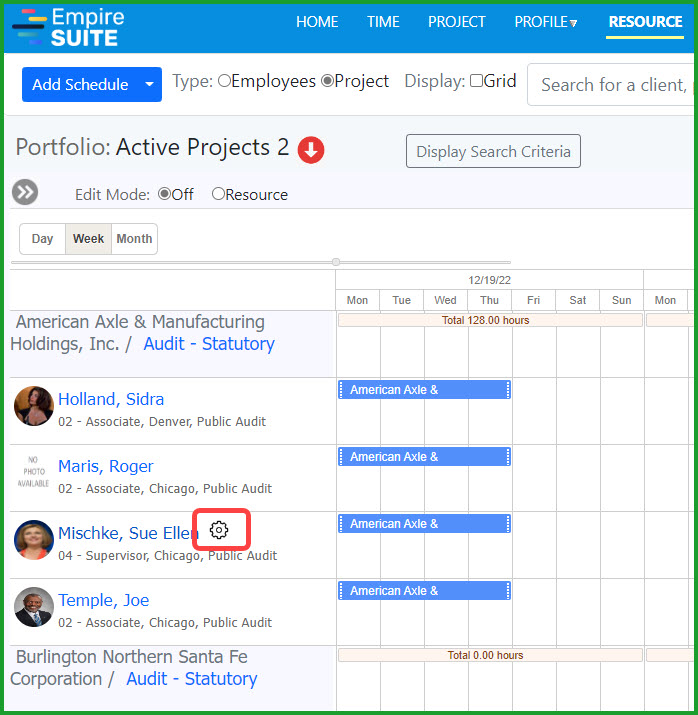The image size is (698, 715).
Task: Go to the HOME menu
Action: [x=317, y=22]
